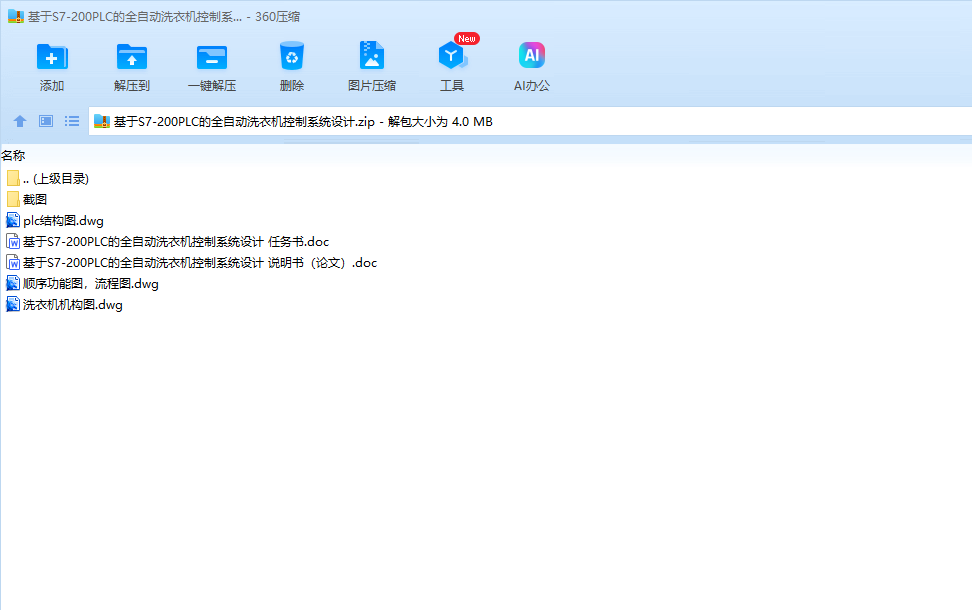Switch to the thumbnail pane view icon
Viewport: 972px width, 610px height.
46,122
